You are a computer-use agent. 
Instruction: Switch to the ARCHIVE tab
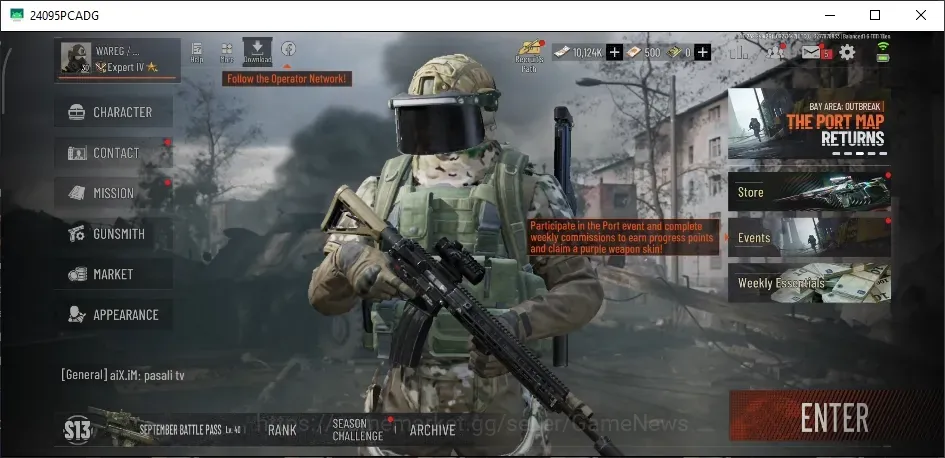[432, 430]
